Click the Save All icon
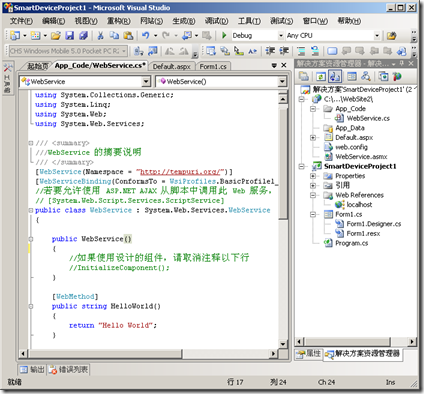 83,35
